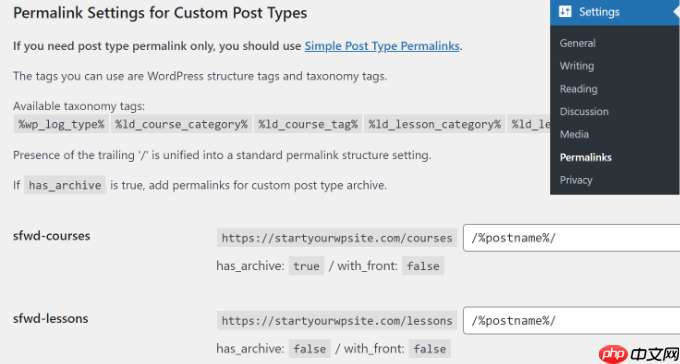Click the %ld_course_category% tag
The image size is (680, 364).
tap(181, 125)
